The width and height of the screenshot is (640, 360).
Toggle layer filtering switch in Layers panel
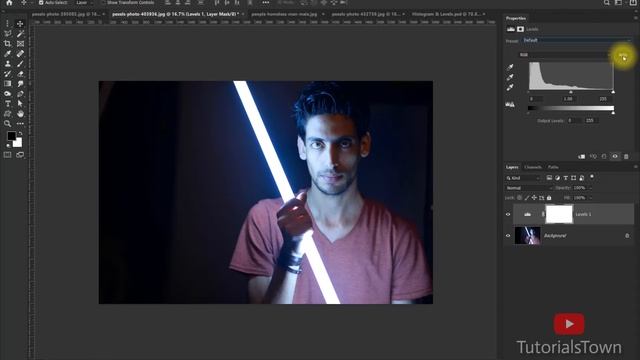coord(592,177)
